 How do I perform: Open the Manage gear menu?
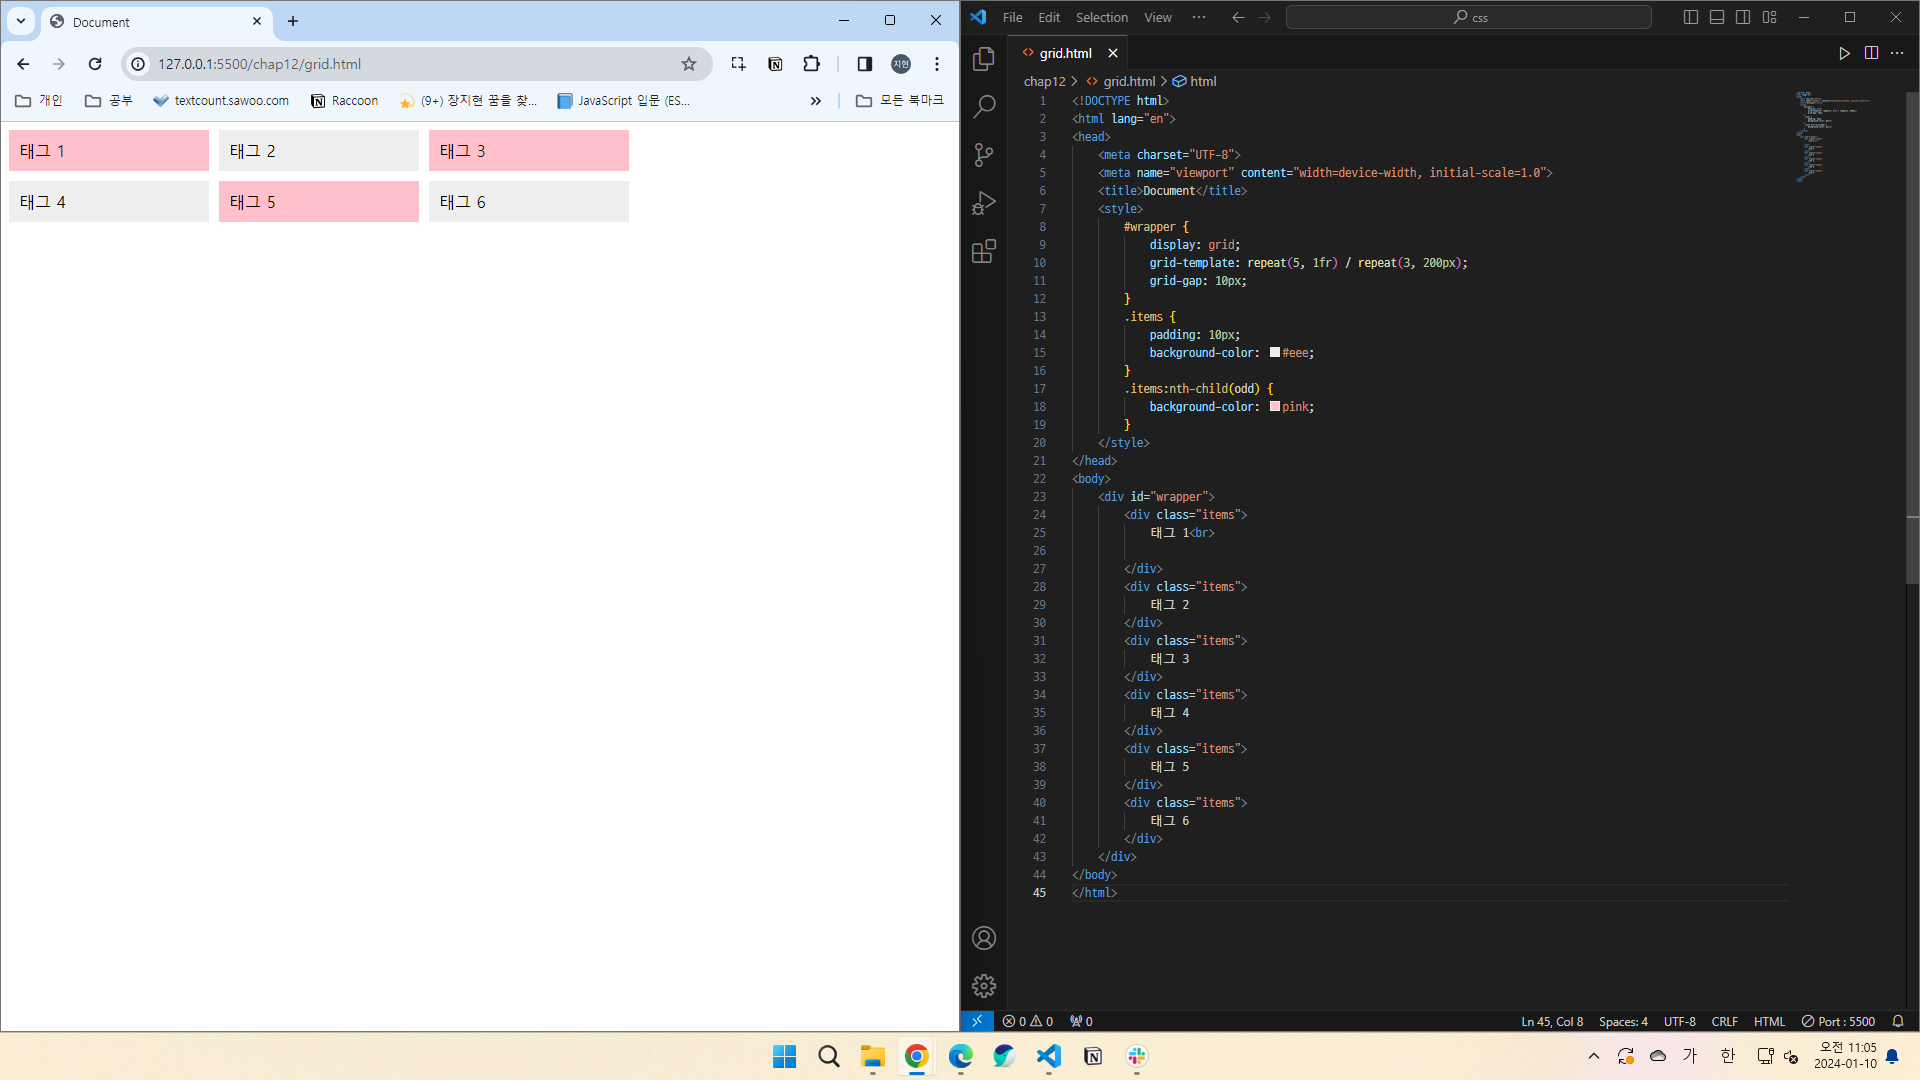[x=984, y=986]
